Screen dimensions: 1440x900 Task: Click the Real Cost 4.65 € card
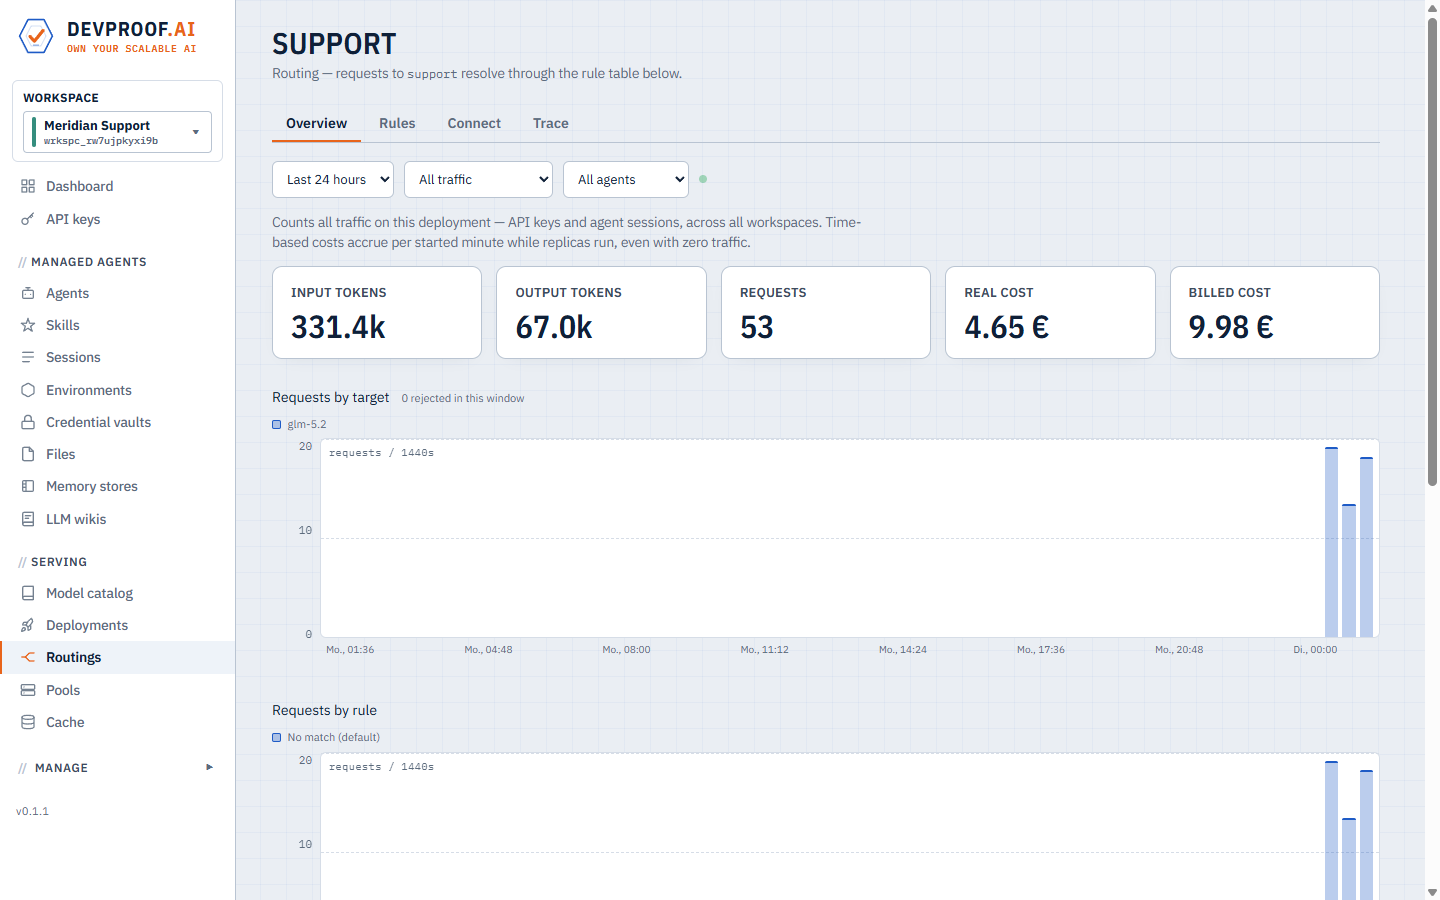1050,312
